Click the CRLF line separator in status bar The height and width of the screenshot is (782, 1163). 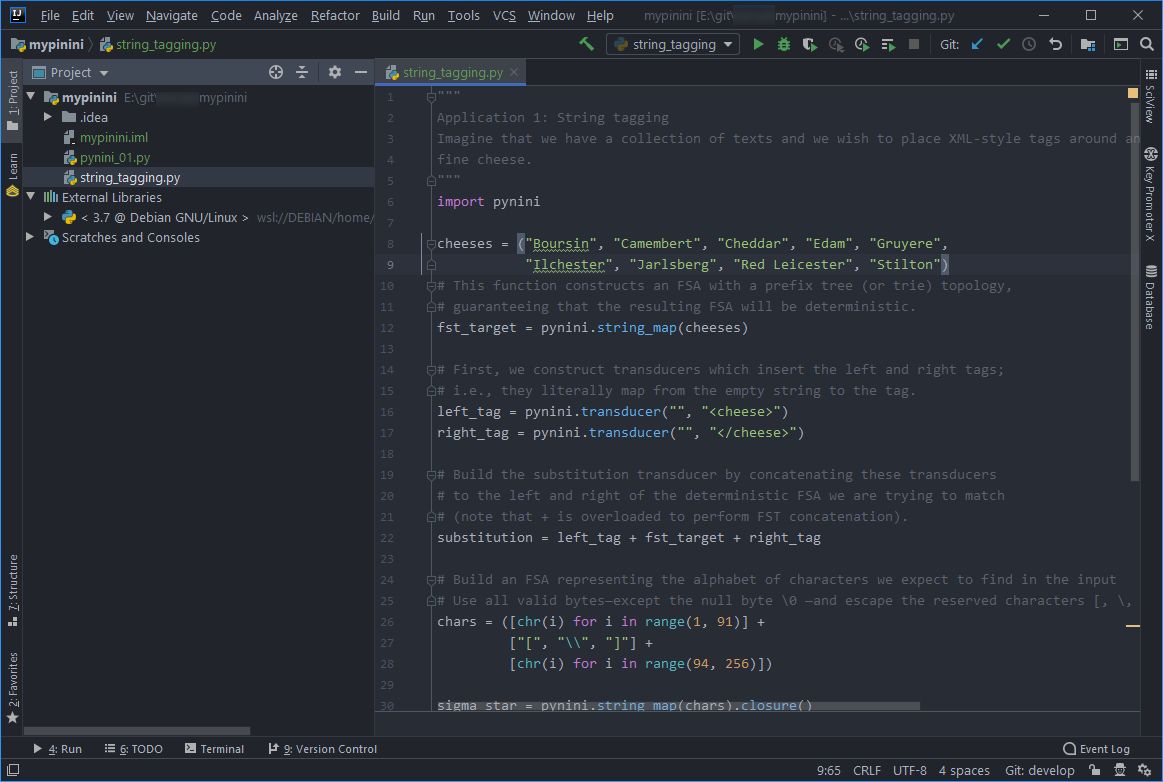[x=866, y=770]
